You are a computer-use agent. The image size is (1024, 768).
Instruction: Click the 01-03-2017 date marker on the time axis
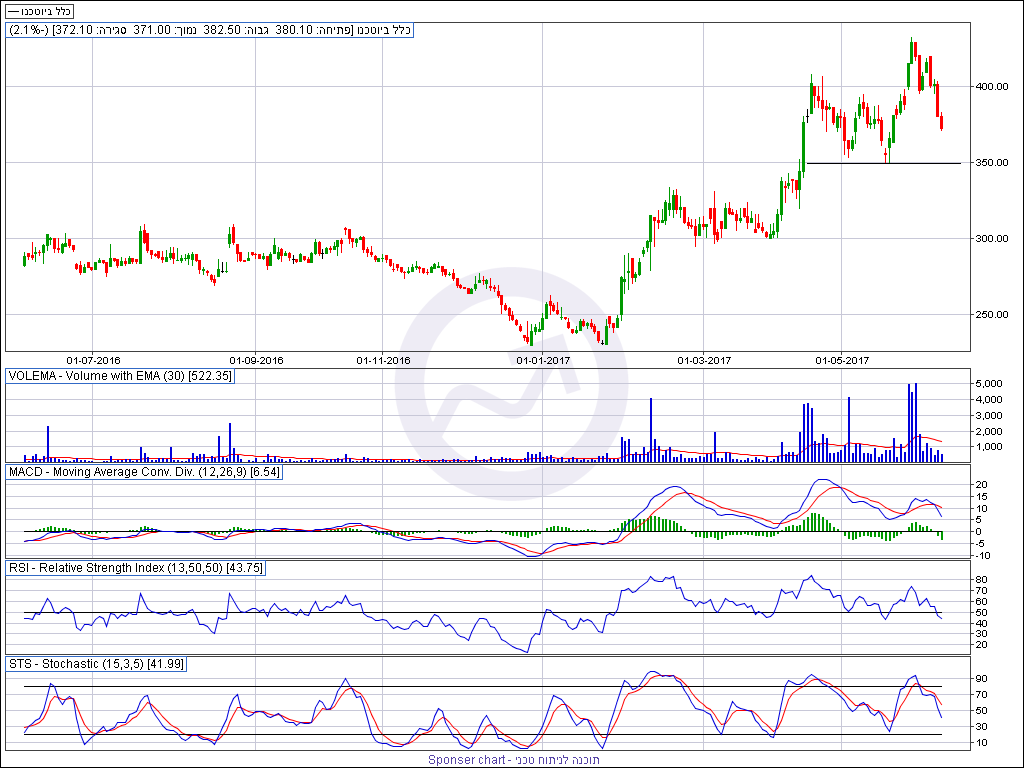(x=704, y=360)
